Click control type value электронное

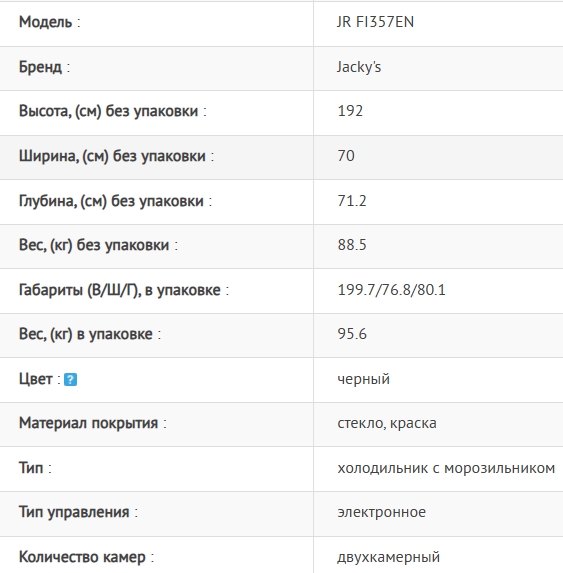tap(381, 512)
